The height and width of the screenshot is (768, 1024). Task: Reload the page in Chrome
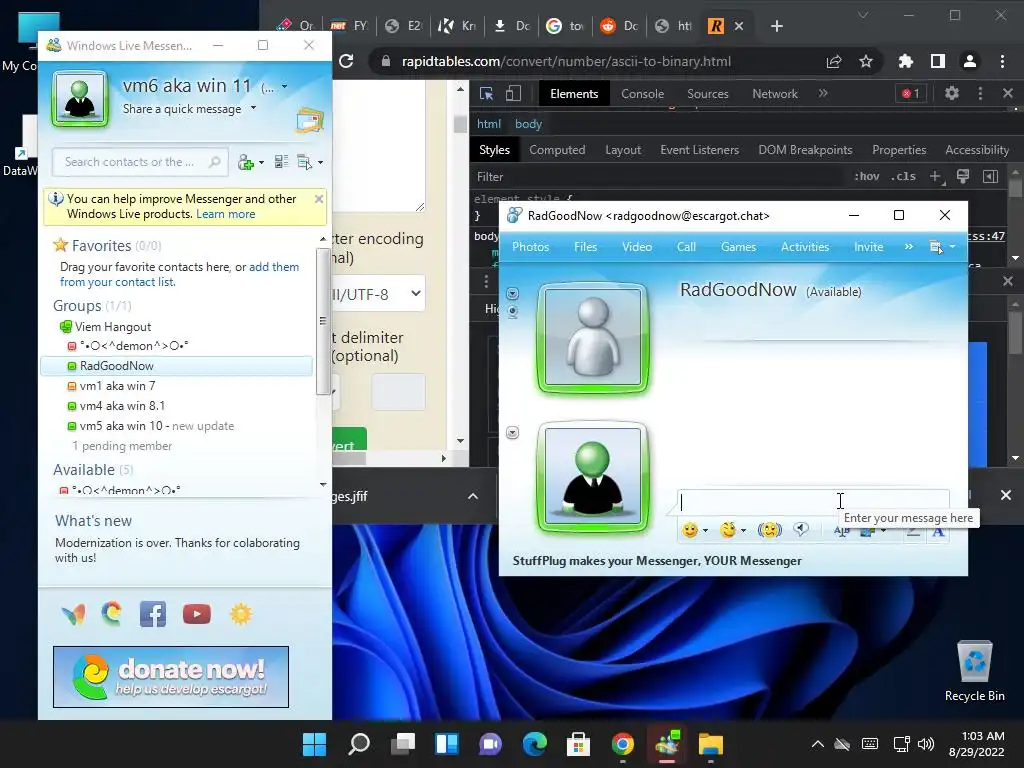[x=346, y=61]
